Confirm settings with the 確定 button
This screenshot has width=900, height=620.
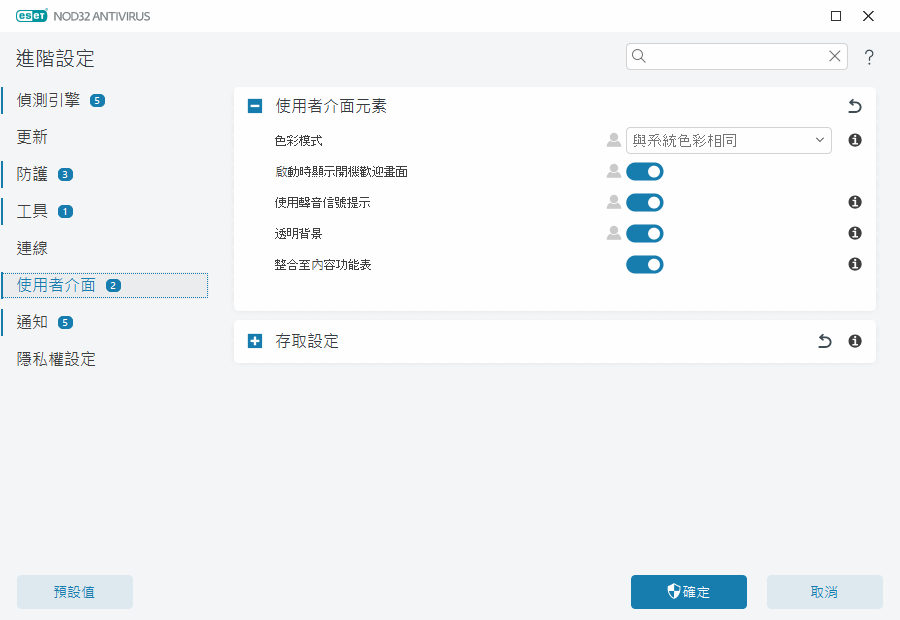688,592
